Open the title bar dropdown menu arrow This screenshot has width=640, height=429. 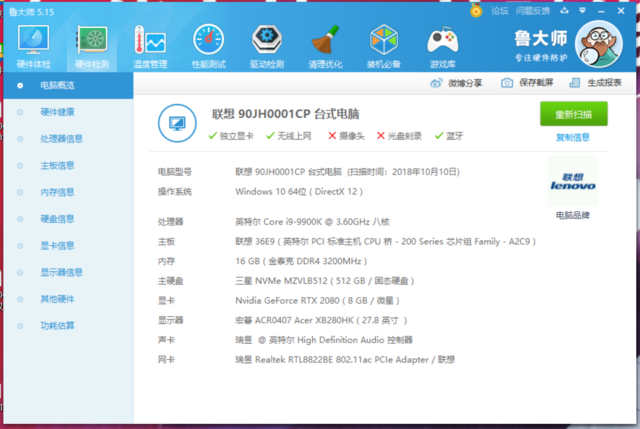[x=582, y=11]
